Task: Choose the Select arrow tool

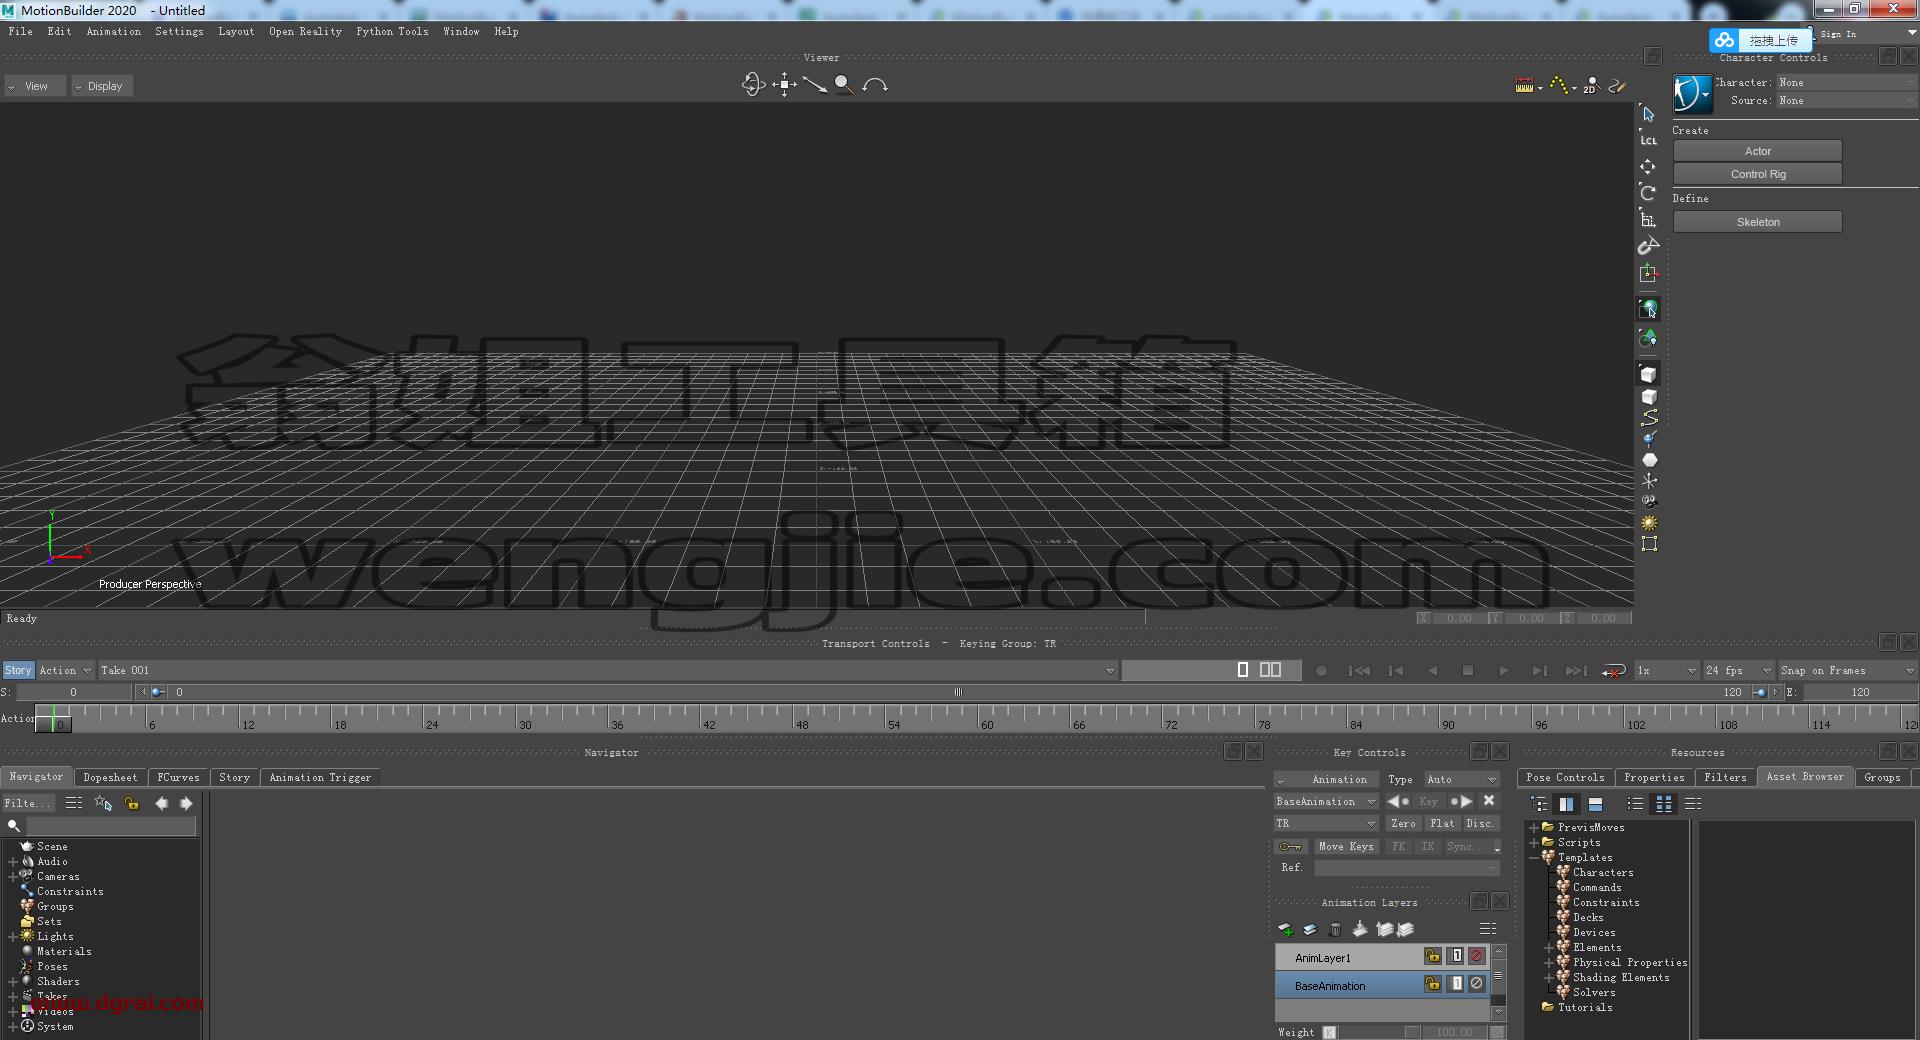Action: [1648, 114]
